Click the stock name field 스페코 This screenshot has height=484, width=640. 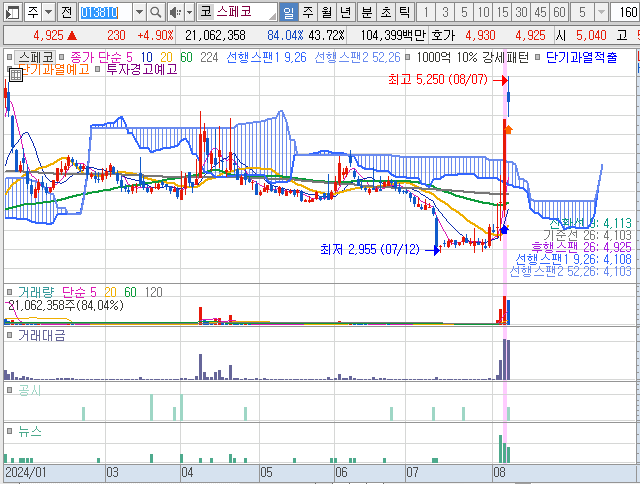245,12
